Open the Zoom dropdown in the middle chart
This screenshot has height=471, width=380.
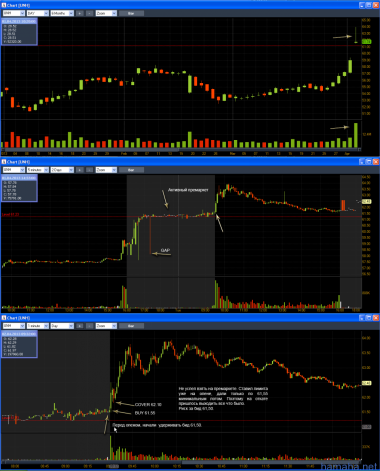tap(106, 170)
